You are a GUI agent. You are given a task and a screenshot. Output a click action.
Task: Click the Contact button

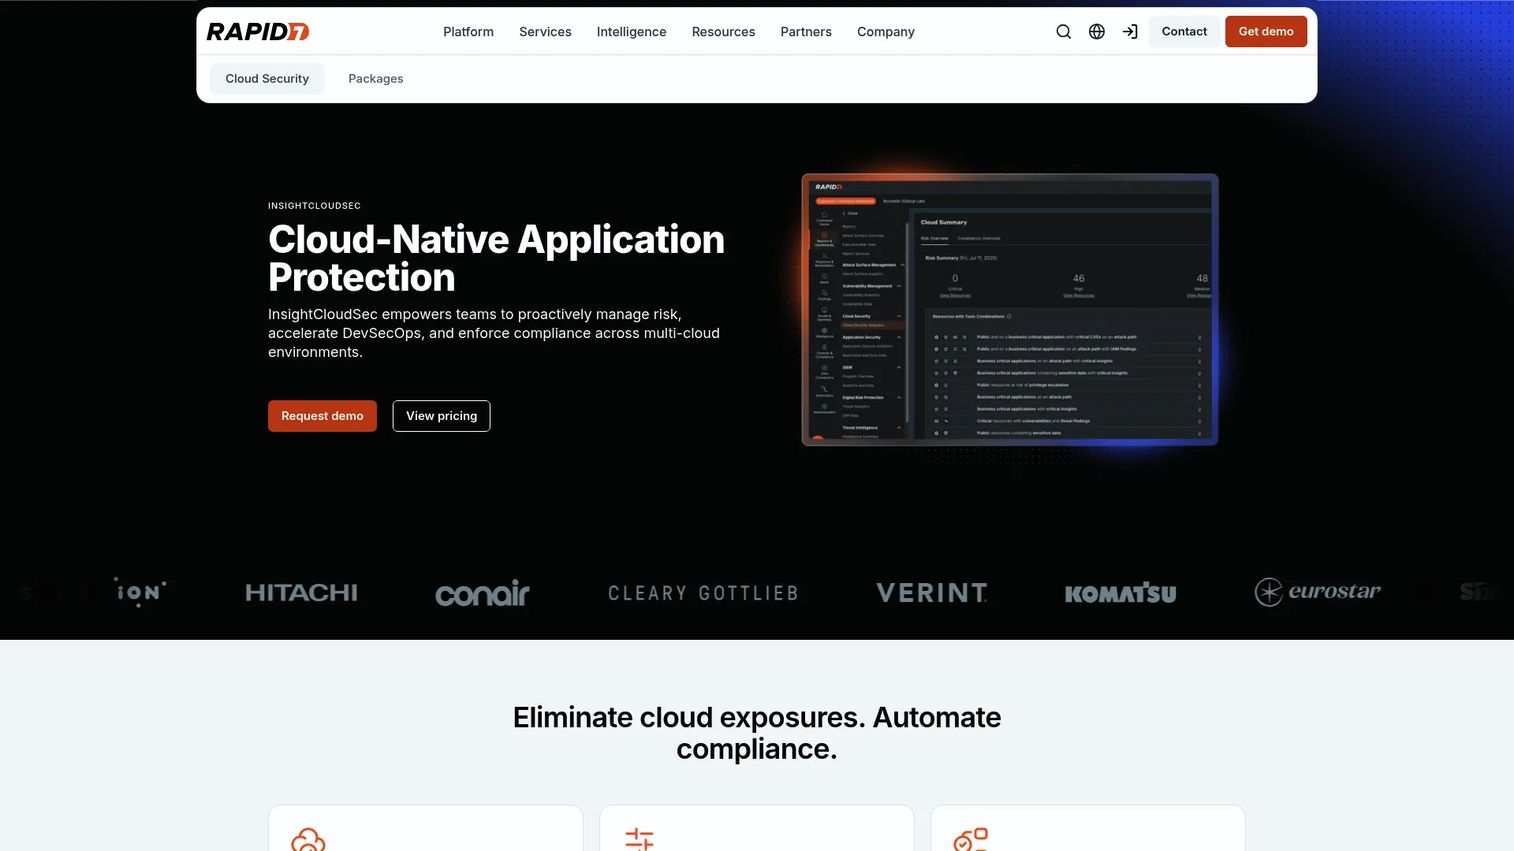(x=1184, y=31)
